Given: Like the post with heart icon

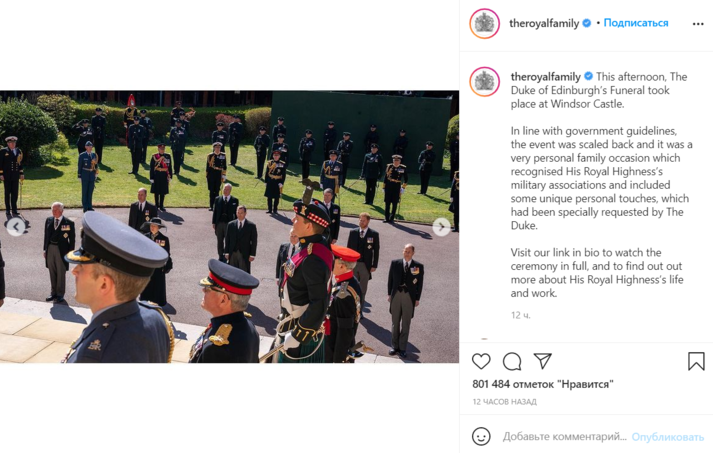Looking at the screenshot, I should 481,361.
